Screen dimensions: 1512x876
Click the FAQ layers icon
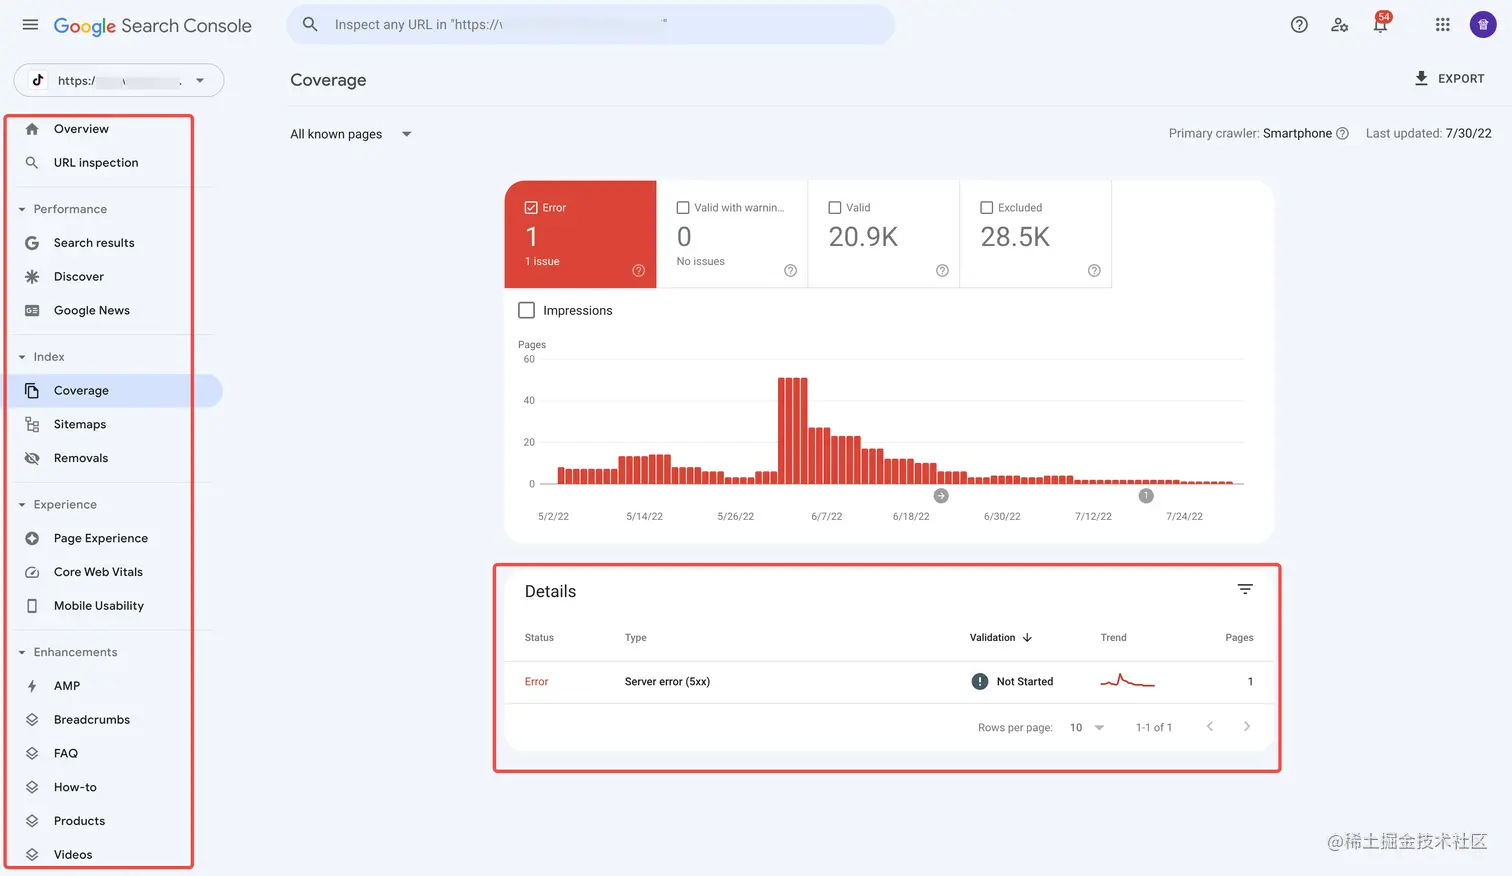tap(32, 754)
